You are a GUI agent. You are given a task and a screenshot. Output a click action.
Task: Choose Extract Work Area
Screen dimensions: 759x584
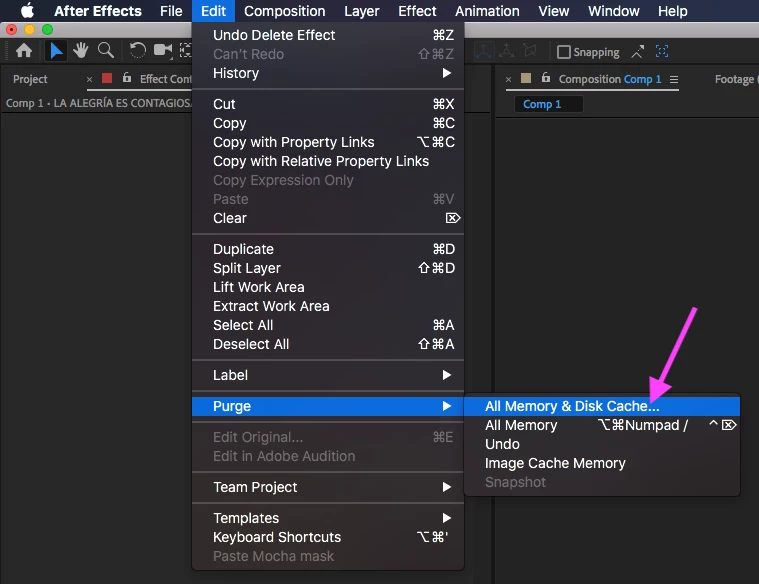pyautogui.click(x=328, y=306)
